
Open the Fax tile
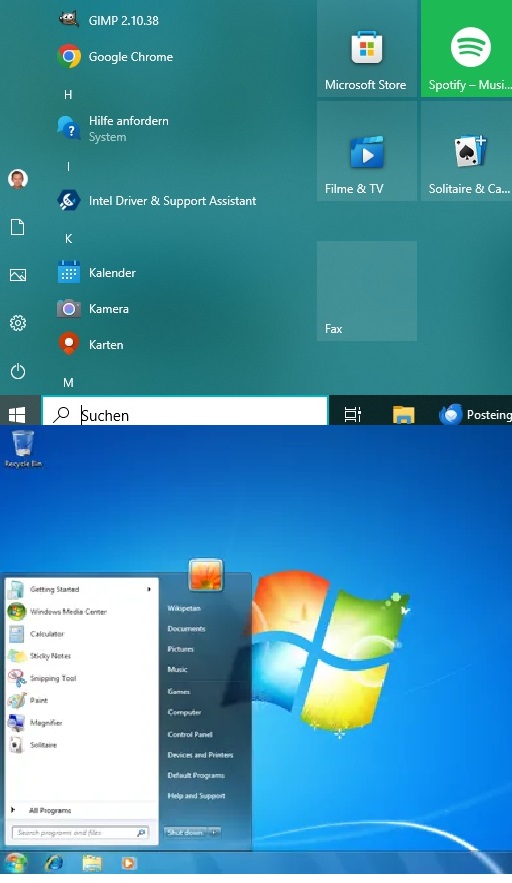tap(367, 291)
